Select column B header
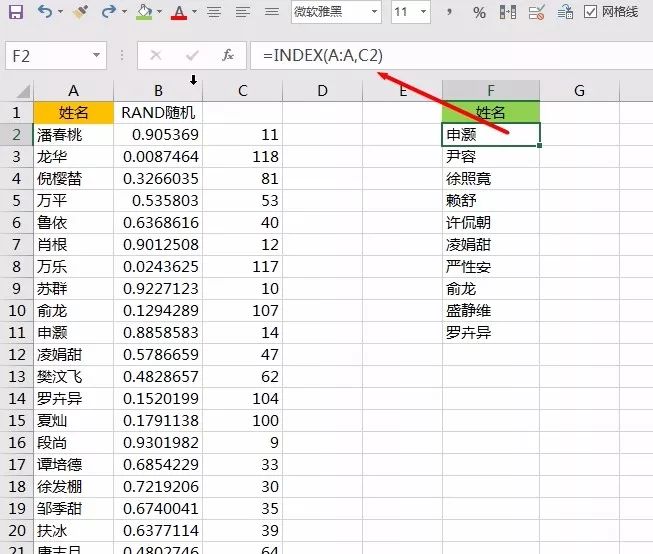 pos(158,90)
